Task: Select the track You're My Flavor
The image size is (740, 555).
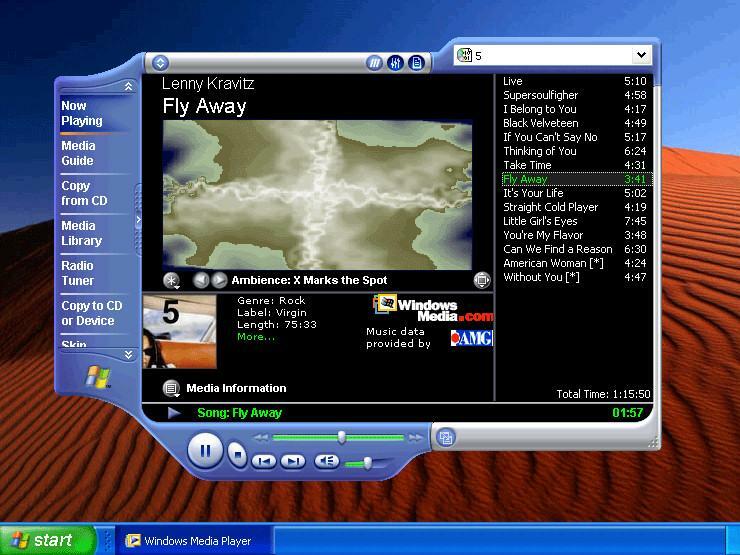Action: [575, 235]
